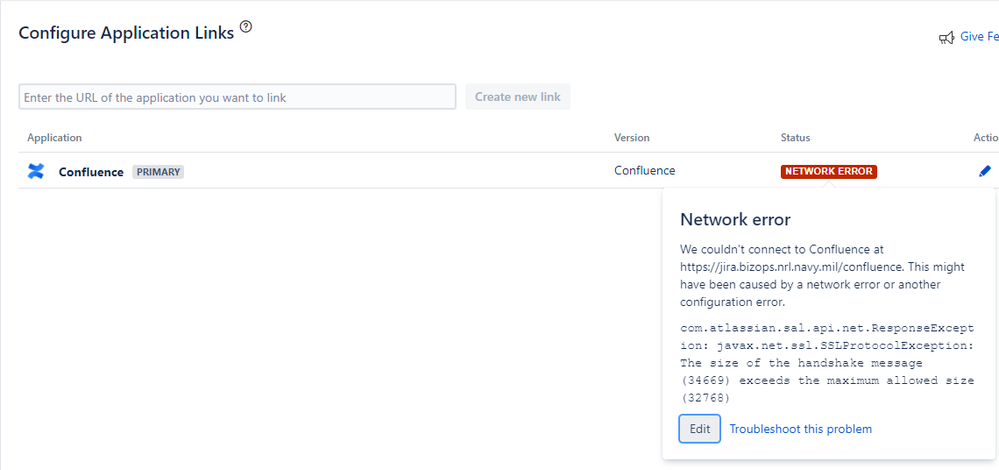999x470 pixels.
Task: Focus the application URL input field
Action: tap(237, 97)
